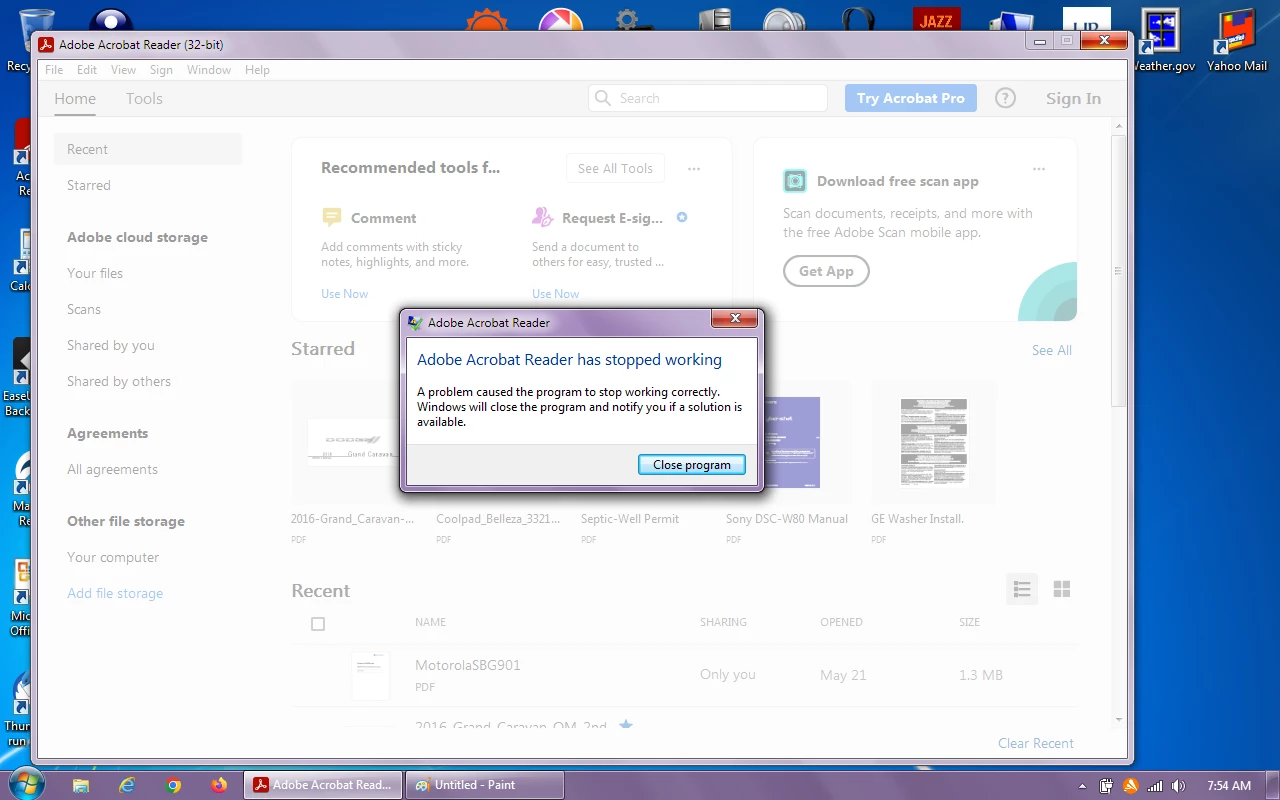Switch to the Home tab
This screenshot has height=800, width=1280.
coord(75,98)
